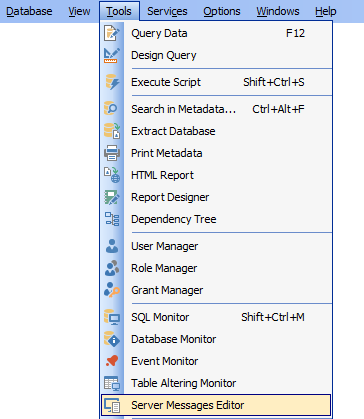This screenshot has height=419, width=364.
Task: Click the Ctrl+Alt+F shortcut text
Action: tap(278, 109)
